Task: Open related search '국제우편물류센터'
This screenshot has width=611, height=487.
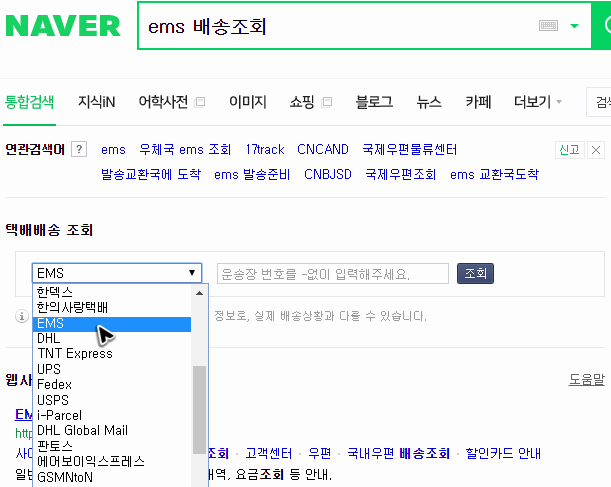Action: coord(410,150)
